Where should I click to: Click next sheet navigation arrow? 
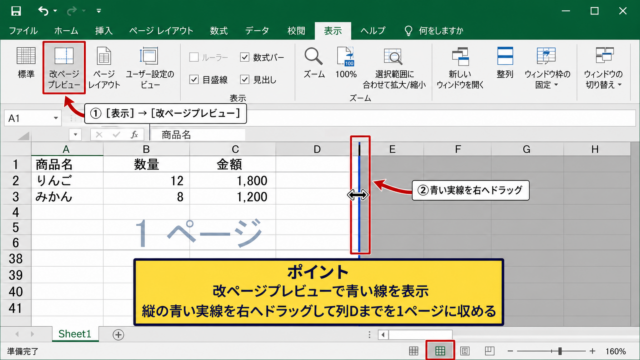coord(32,334)
